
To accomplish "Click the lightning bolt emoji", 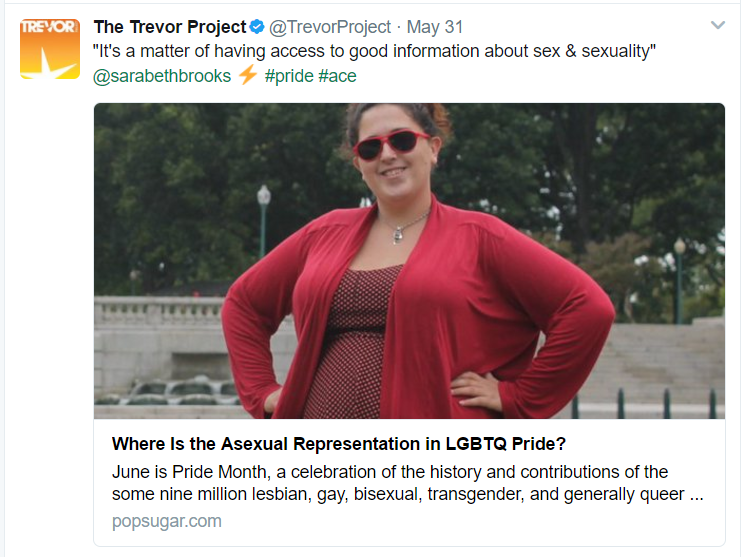I will pos(247,76).
